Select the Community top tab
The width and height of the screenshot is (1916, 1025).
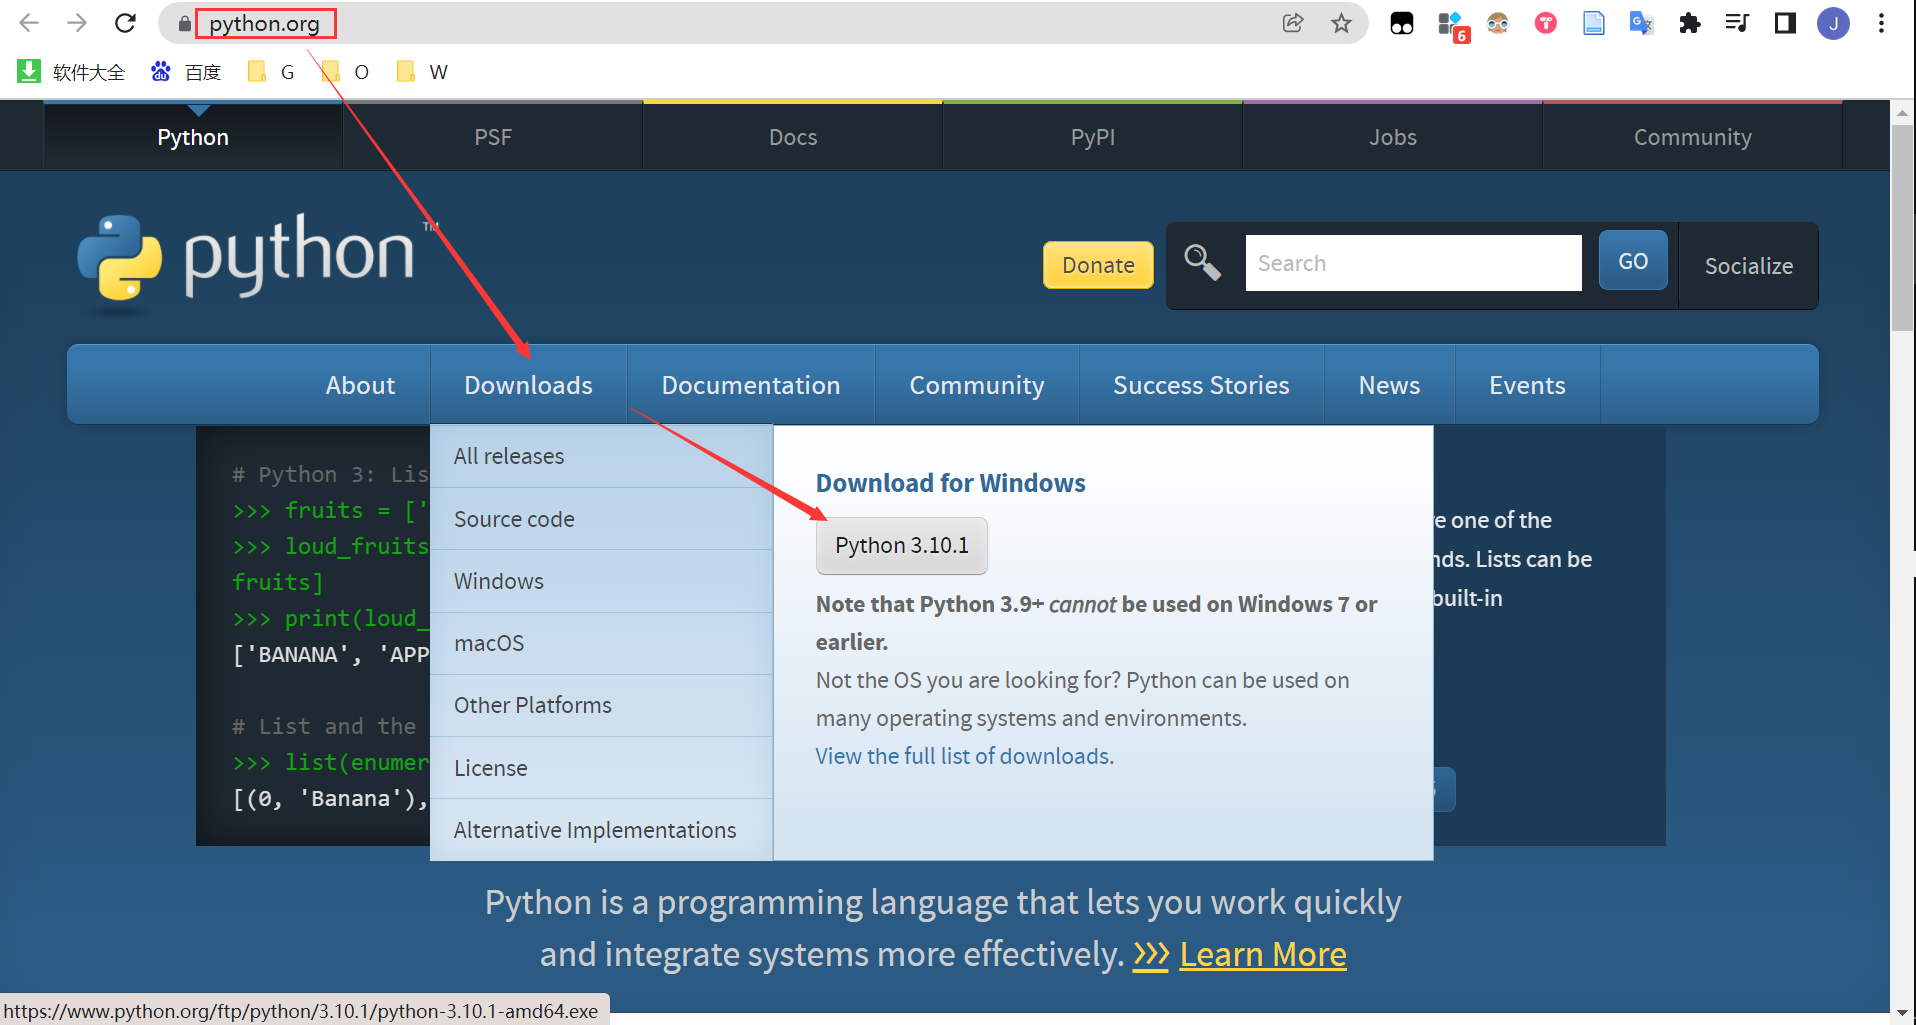pos(1693,137)
